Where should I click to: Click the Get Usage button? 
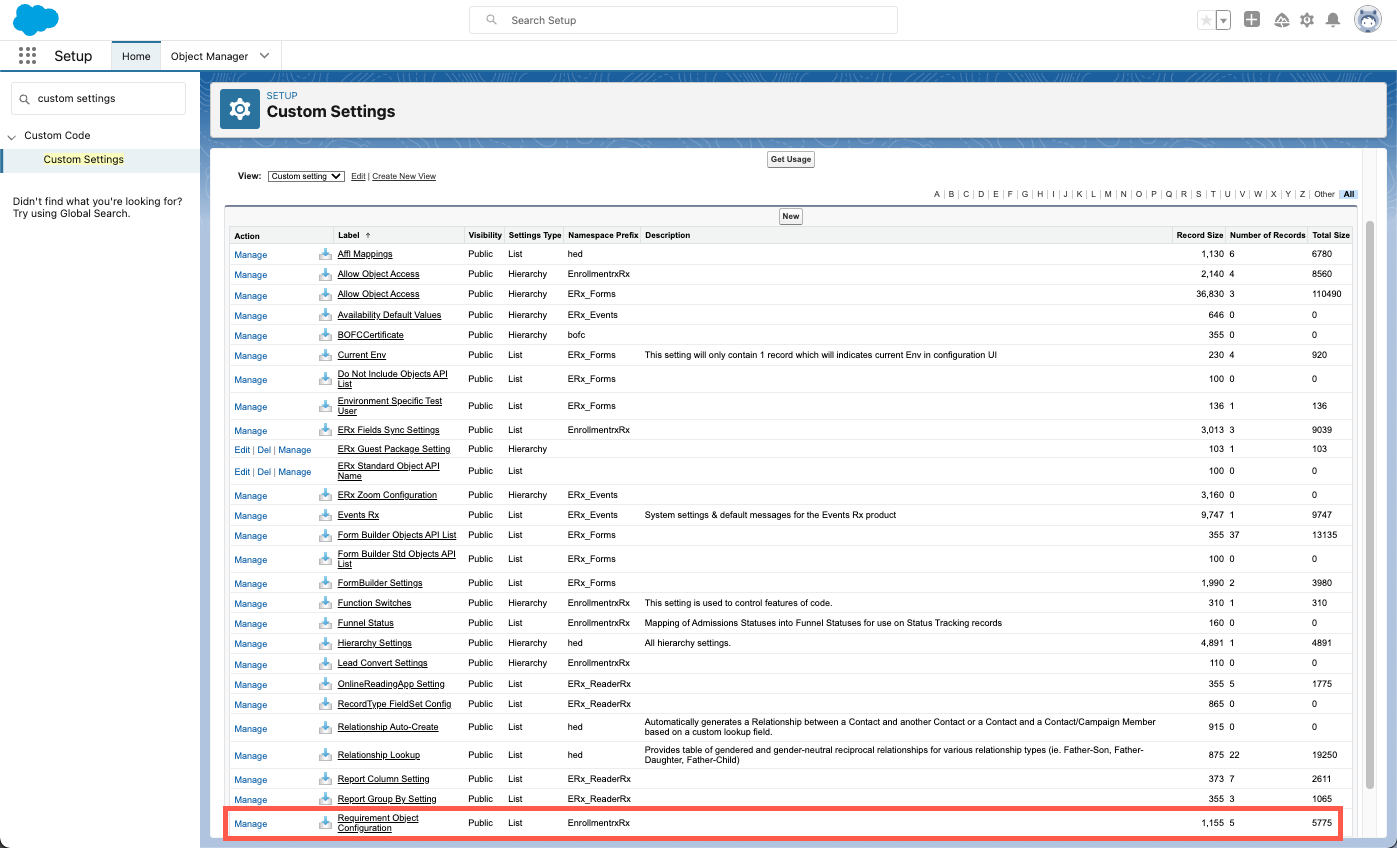(x=790, y=159)
